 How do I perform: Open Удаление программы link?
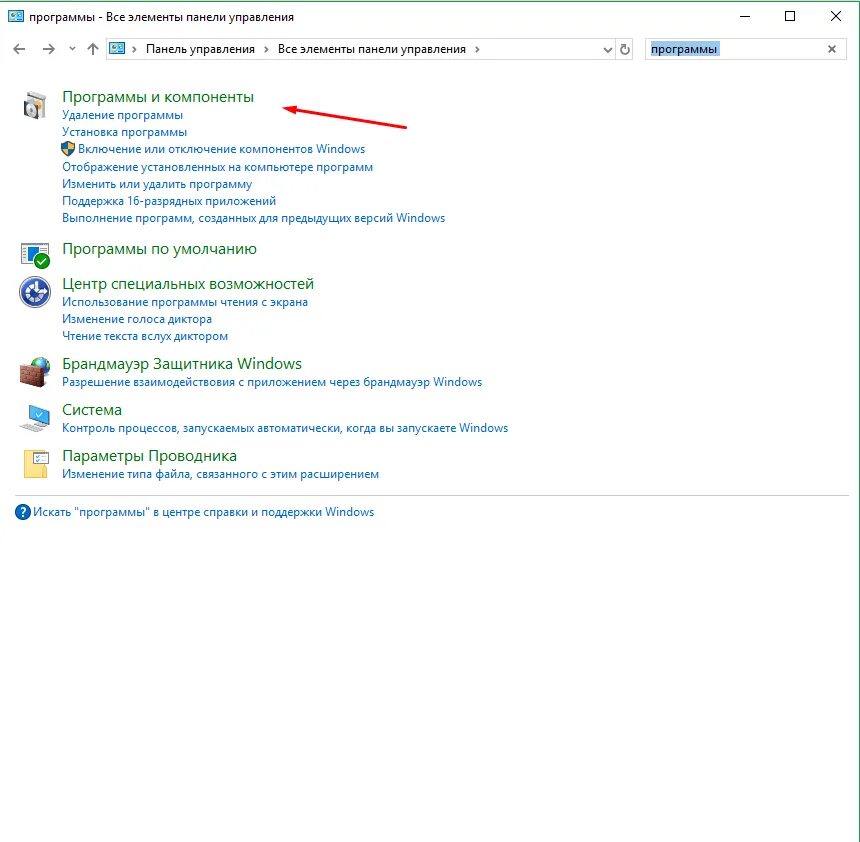click(x=122, y=115)
